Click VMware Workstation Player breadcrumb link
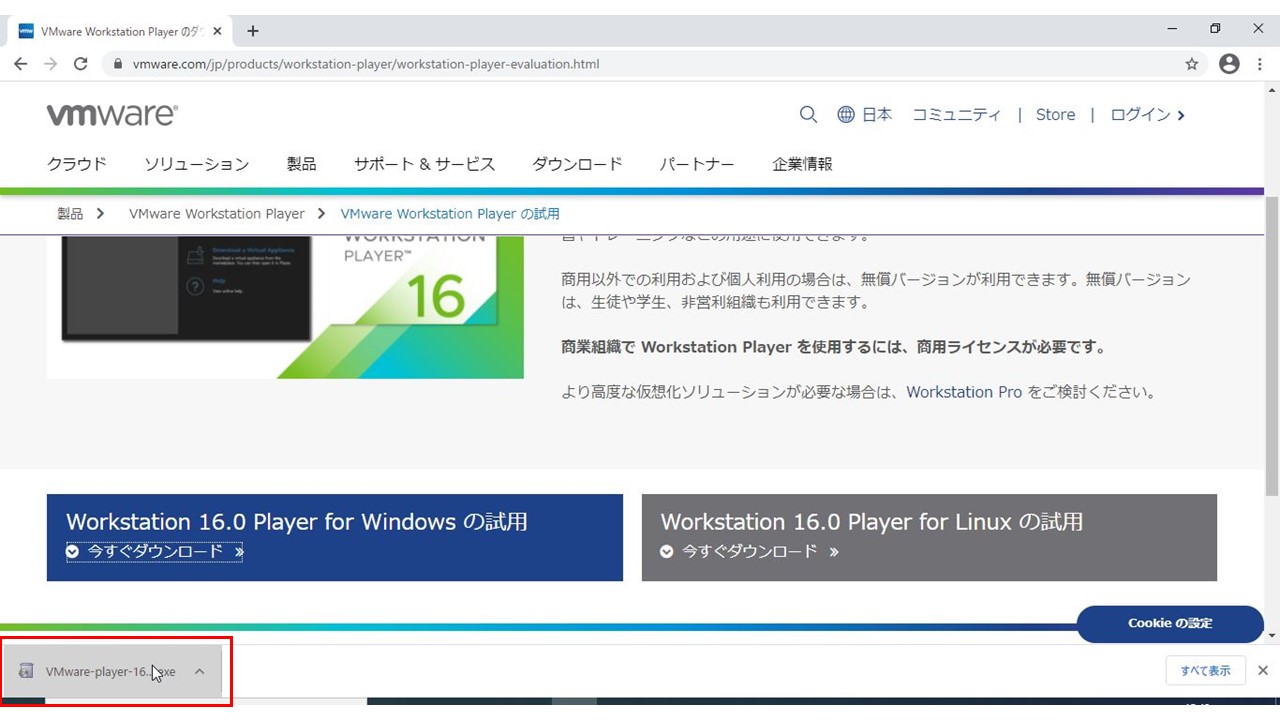Viewport: 1280px width, 720px height. (217, 214)
